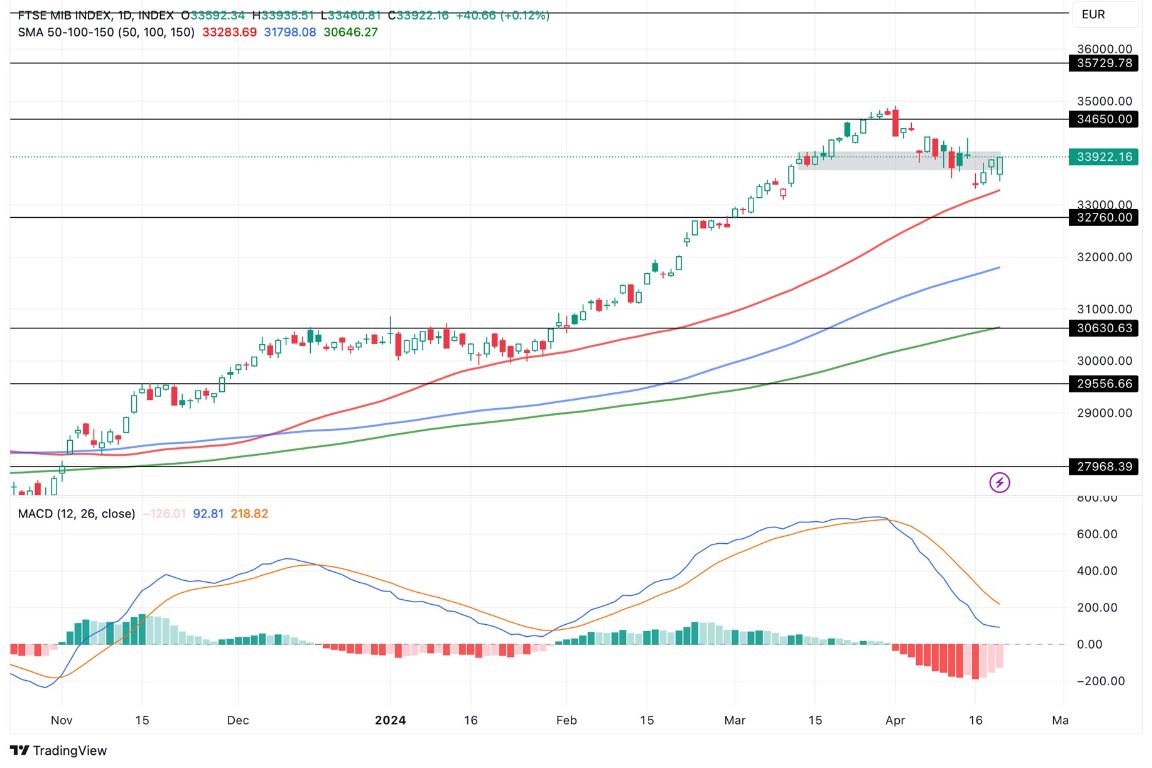Click Nov on the time axis
The height and width of the screenshot is (768, 1152).
[x=60, y=720]
